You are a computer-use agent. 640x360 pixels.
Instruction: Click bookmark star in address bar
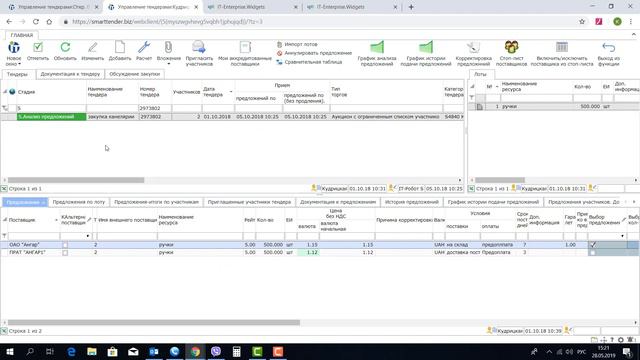582,22
